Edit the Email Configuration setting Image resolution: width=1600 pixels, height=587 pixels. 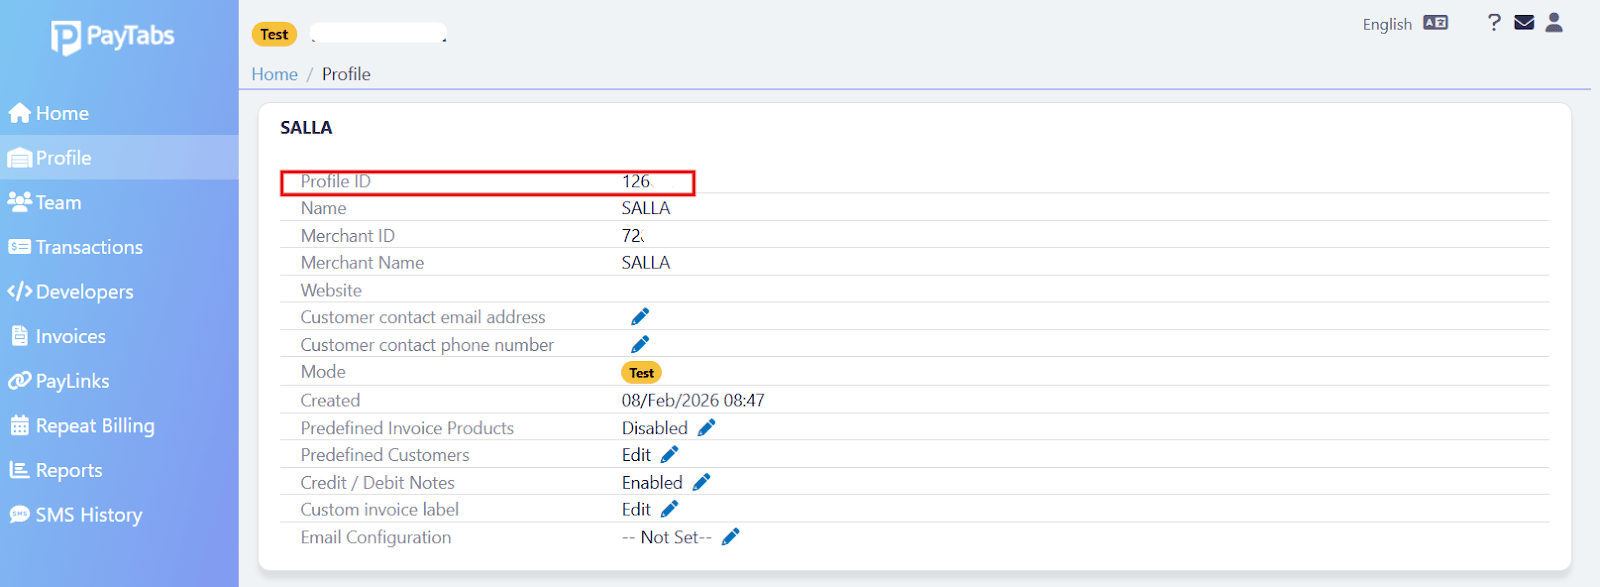click(x=731, y=538)
